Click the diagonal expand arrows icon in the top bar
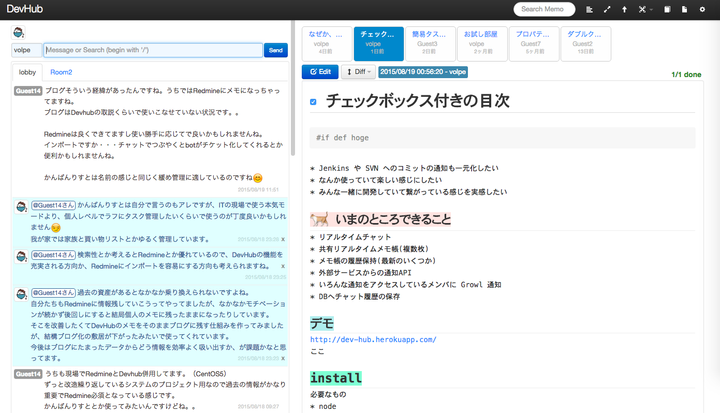The width and height of the screenshot is (720, 413). pyautogui.click(x=607, y=9)
